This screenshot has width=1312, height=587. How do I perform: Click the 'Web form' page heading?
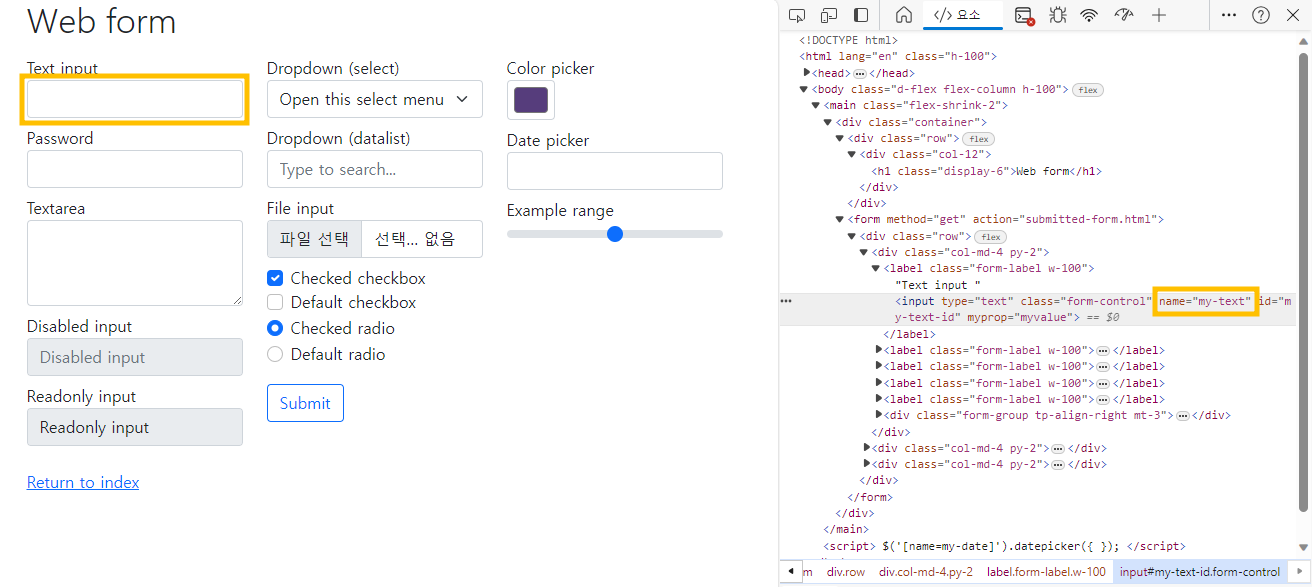coord(101,21)
